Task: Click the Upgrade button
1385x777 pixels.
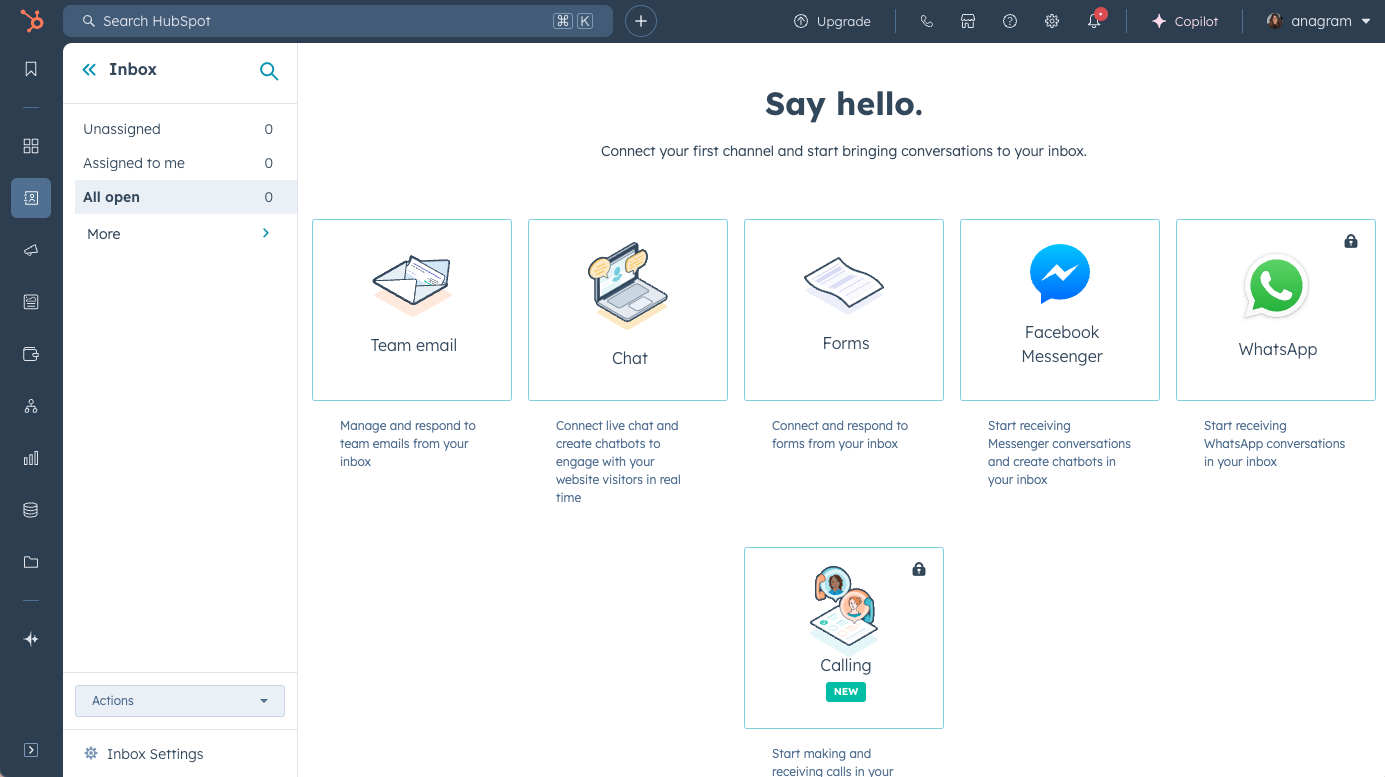Action: click(x=832, y=21)
